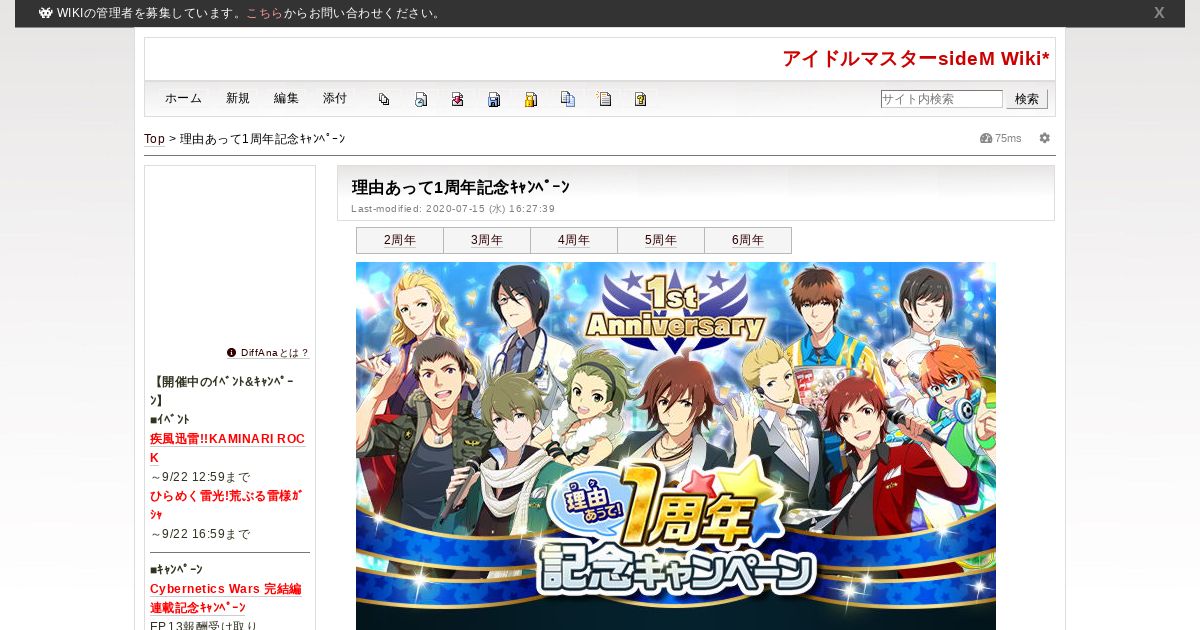Follow the こちら link in the banner
This screenshot has width=1200, height=630.
click(x=265, y=13)
